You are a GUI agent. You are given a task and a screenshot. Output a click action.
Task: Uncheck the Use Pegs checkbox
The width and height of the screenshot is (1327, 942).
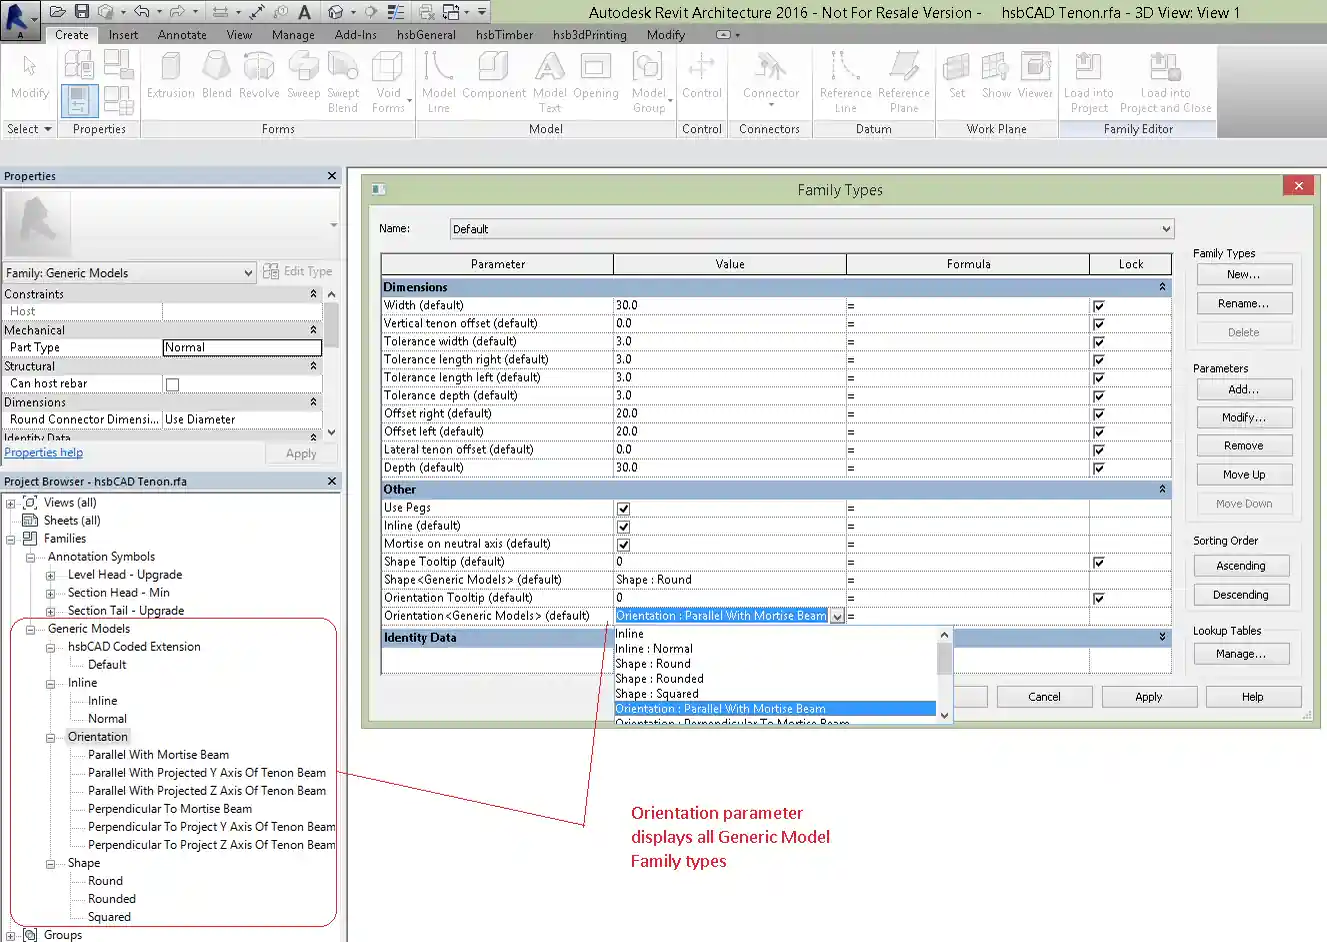pyautogui.click(x=622, y=507)
